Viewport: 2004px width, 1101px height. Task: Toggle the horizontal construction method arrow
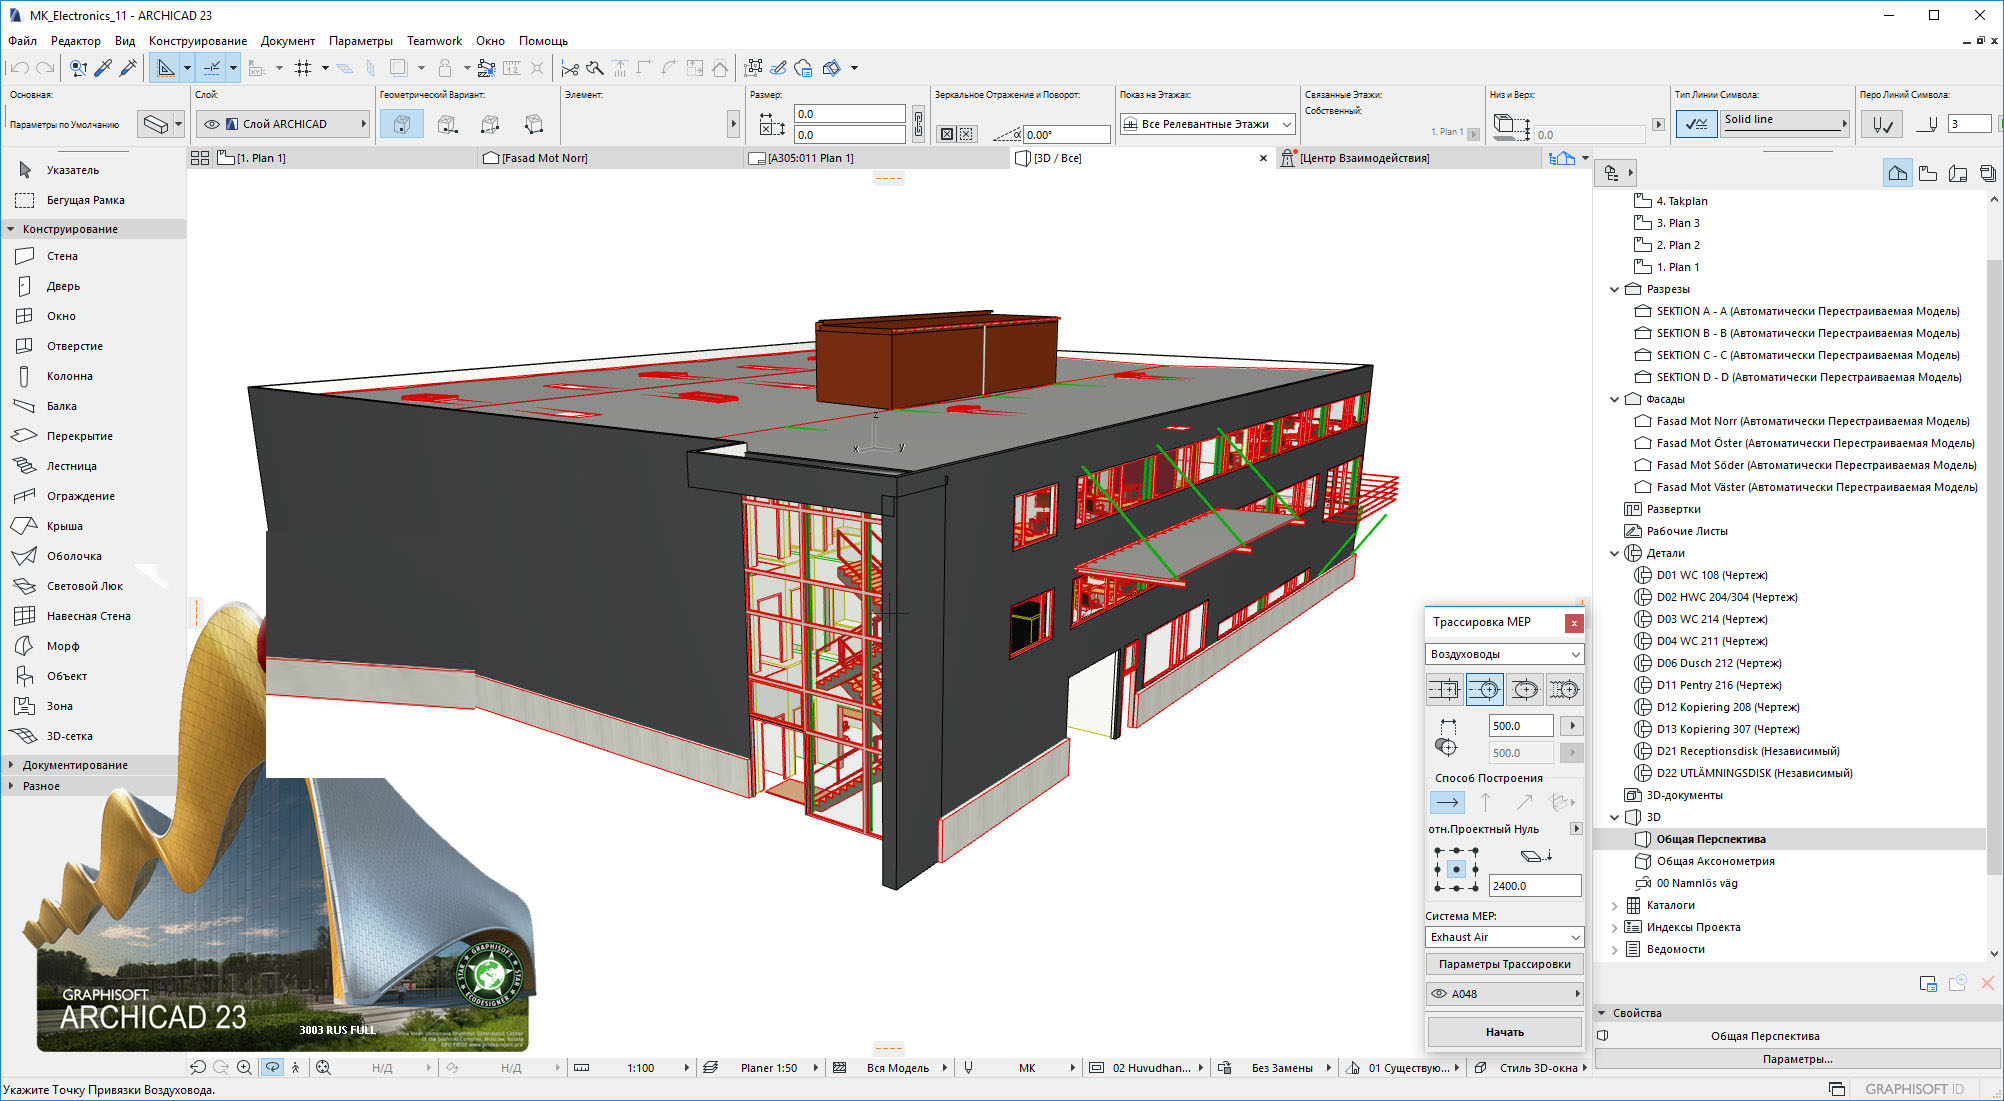tap(1446, 802)
